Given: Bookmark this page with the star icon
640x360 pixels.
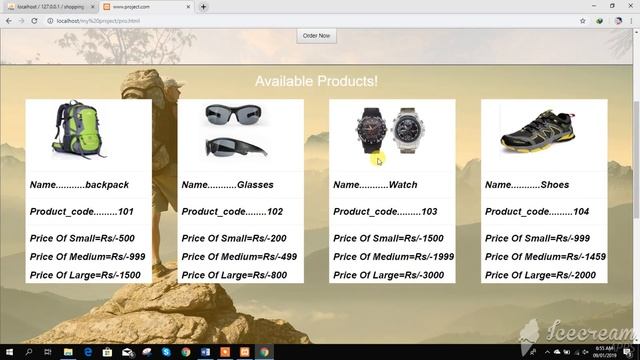Looking at the screenshot, I should tap(582, 21).
